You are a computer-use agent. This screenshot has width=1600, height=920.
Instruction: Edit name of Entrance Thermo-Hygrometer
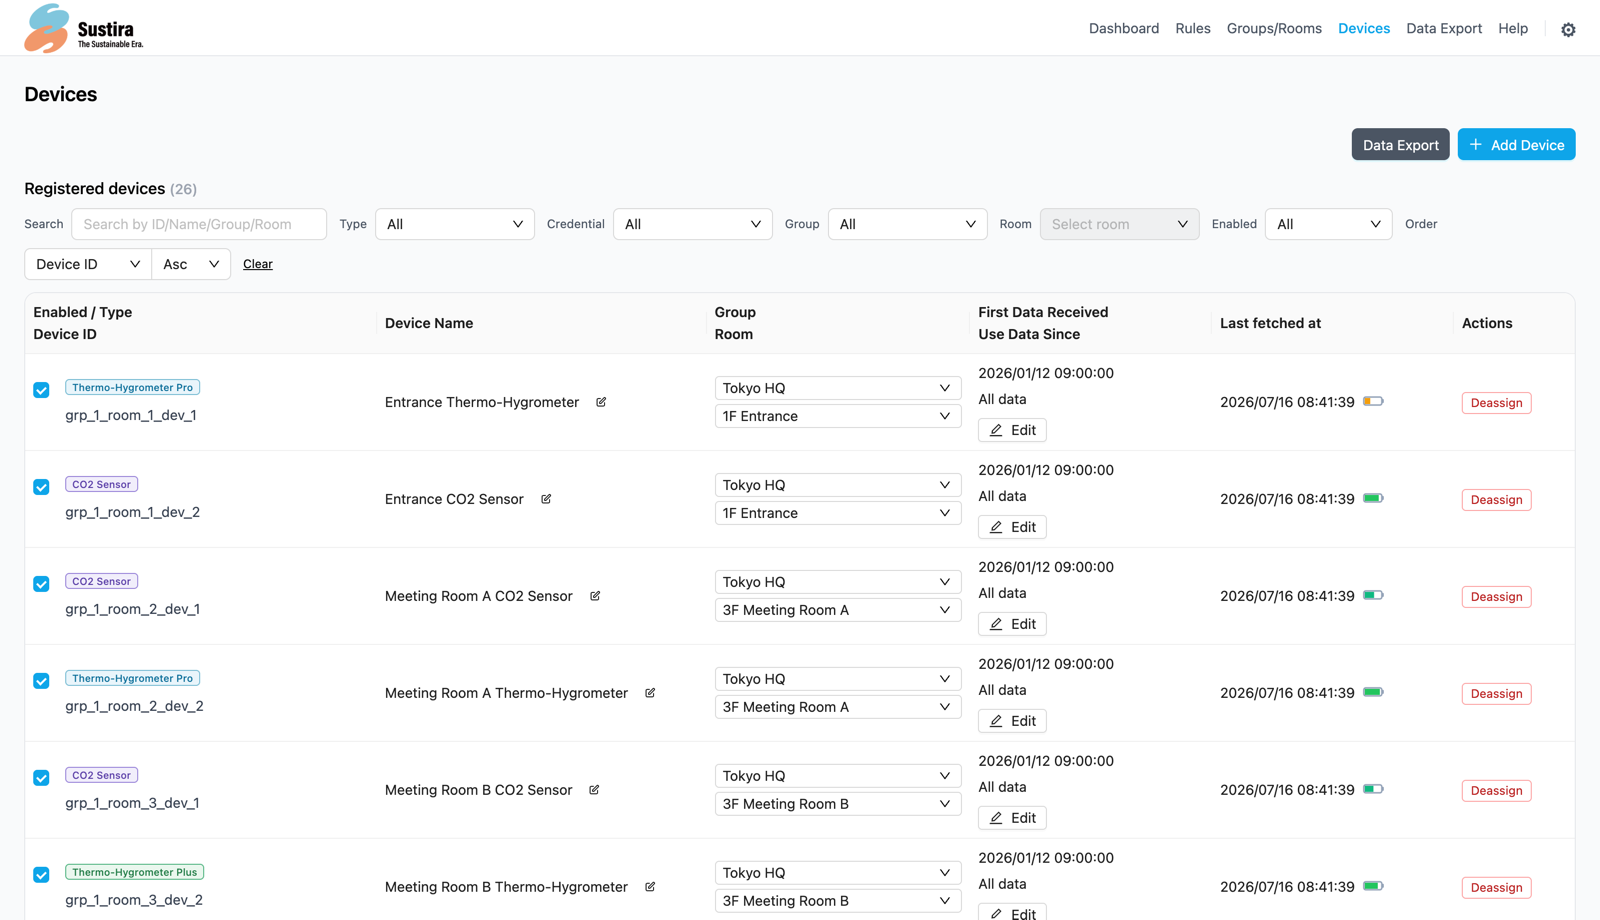pos(601,402)
